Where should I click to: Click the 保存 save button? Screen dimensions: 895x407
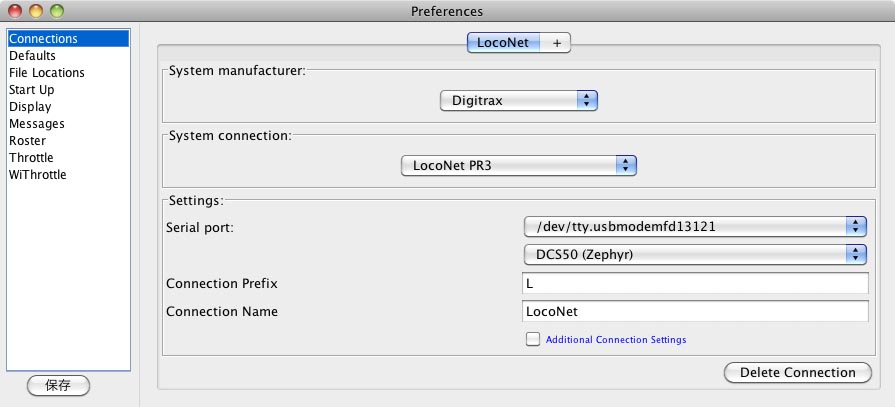[58, 385]
